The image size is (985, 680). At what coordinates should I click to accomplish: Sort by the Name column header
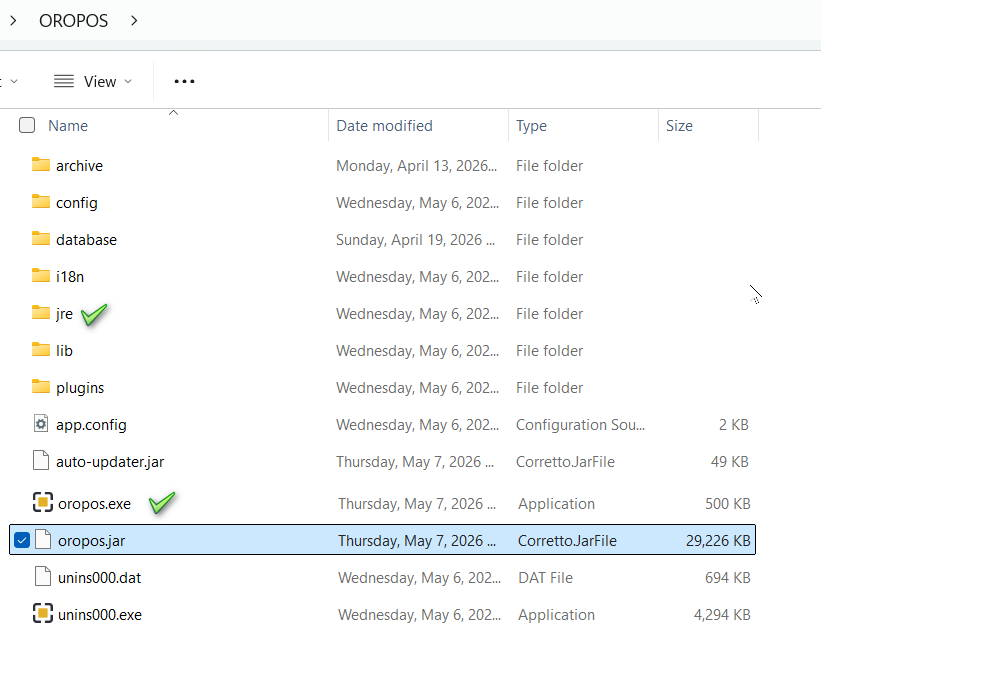(x=68, y=126)
